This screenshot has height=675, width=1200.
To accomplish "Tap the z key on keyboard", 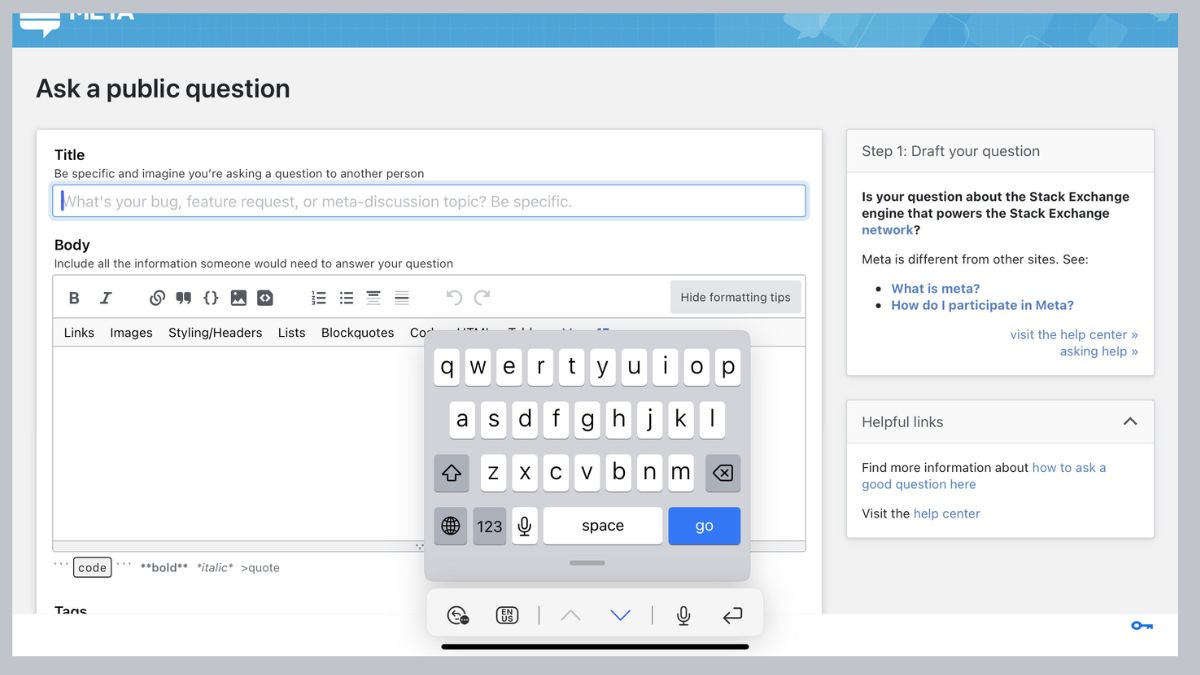I will pyautogui.click(x=493, y=473).
